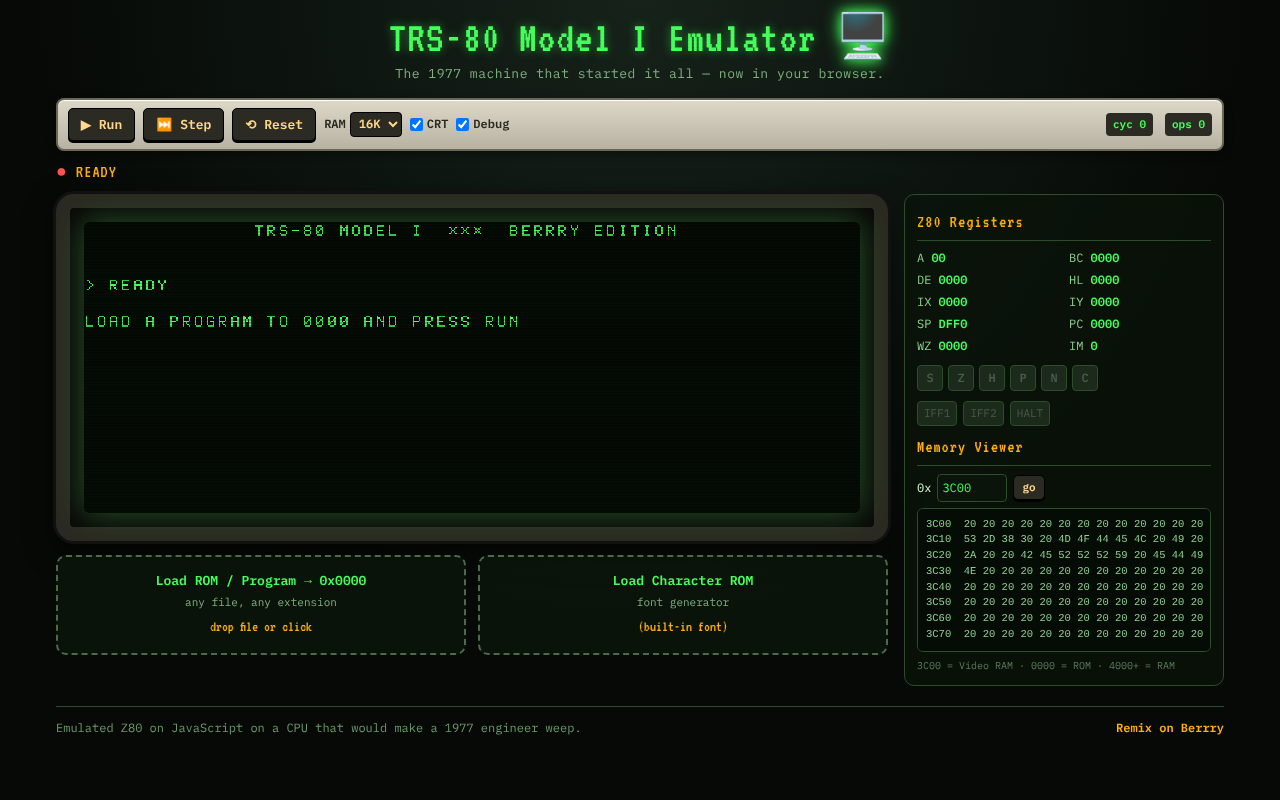Screen dimensions: 1280x800
Task: Toggle the CRT effect checkbox
Action: click(416, 125)
